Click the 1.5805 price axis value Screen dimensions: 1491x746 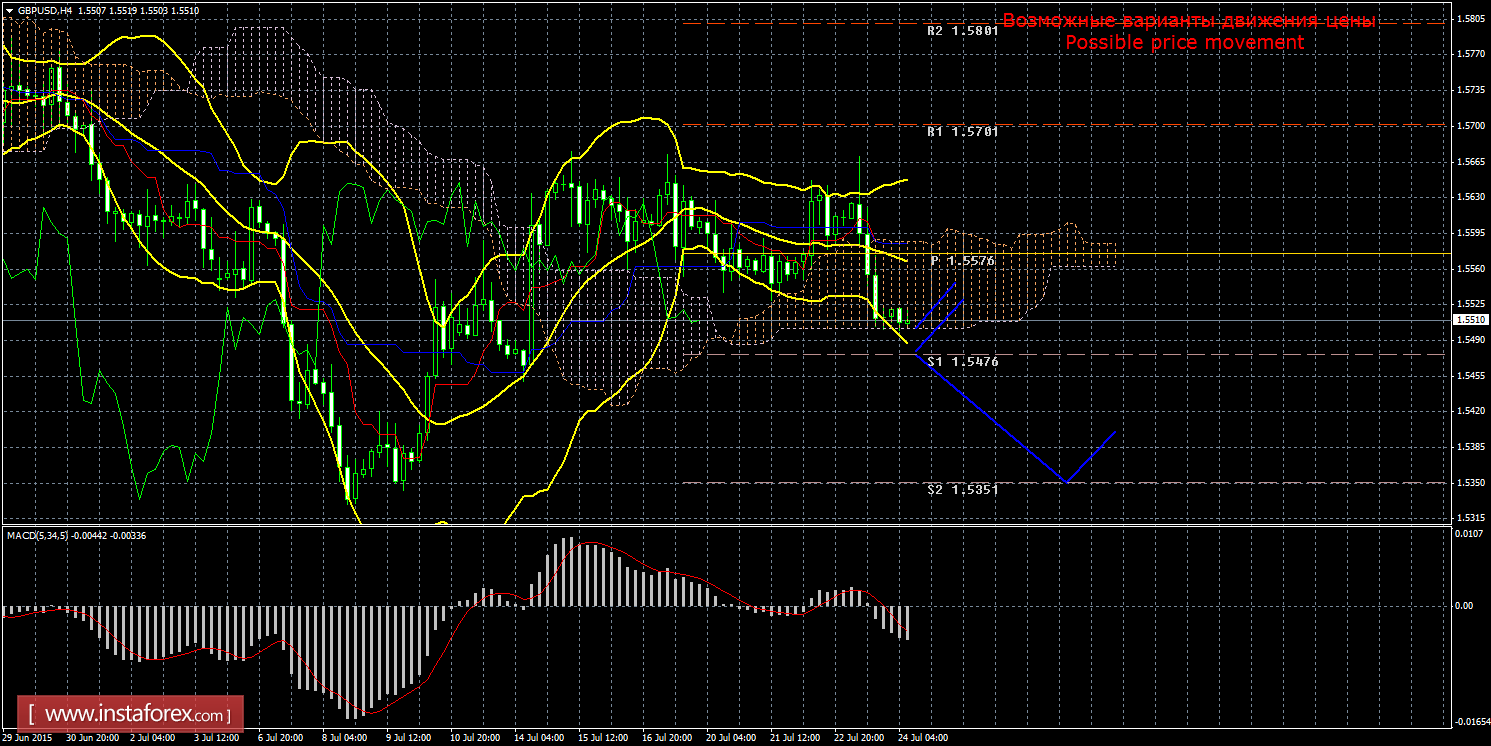coord(1468,19)
